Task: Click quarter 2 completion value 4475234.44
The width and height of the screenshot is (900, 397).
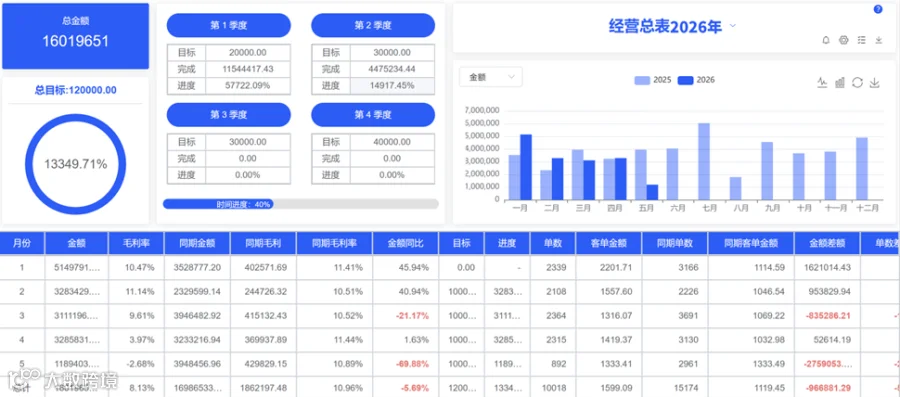Action: [x=393, y=69]
